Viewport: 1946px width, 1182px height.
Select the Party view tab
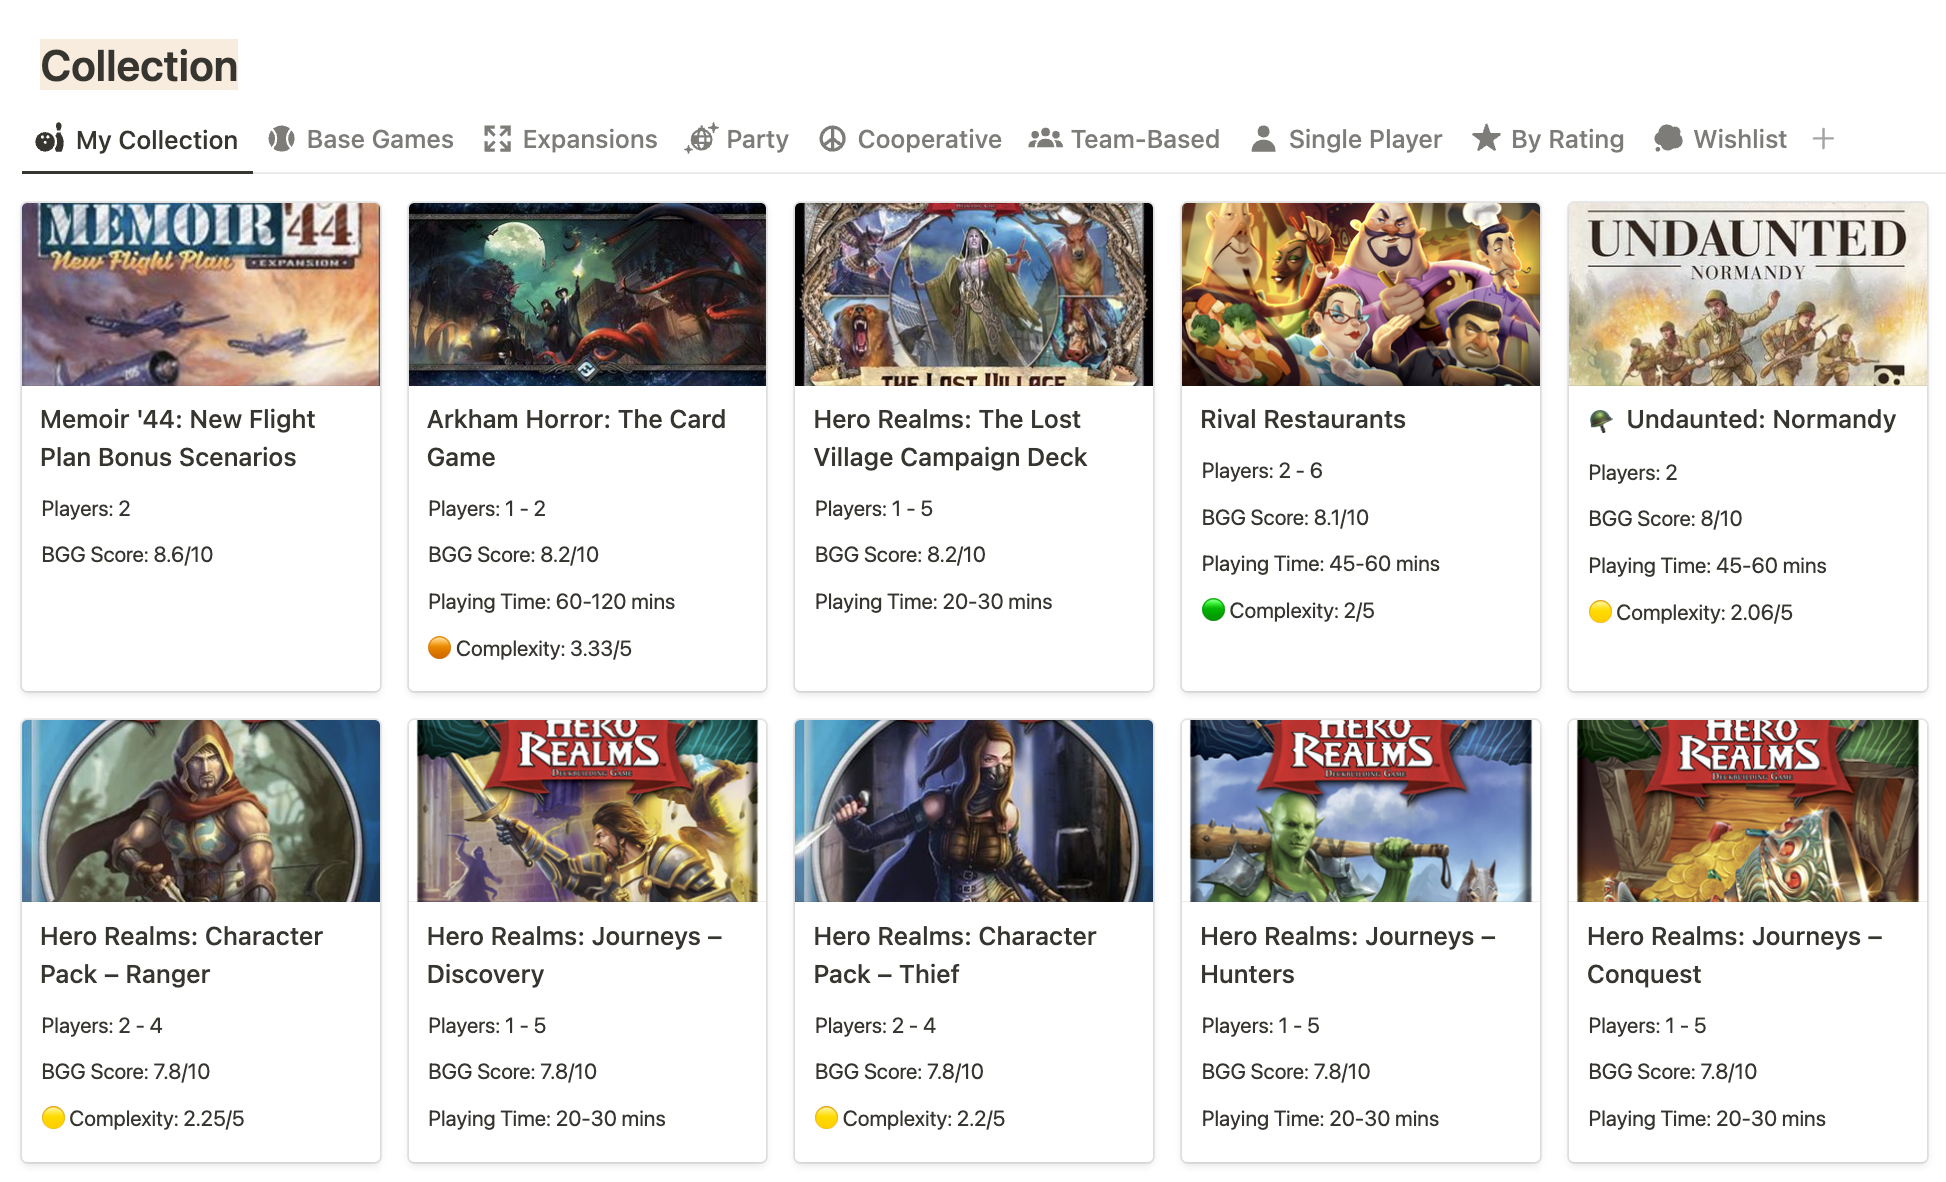(738, 139)
